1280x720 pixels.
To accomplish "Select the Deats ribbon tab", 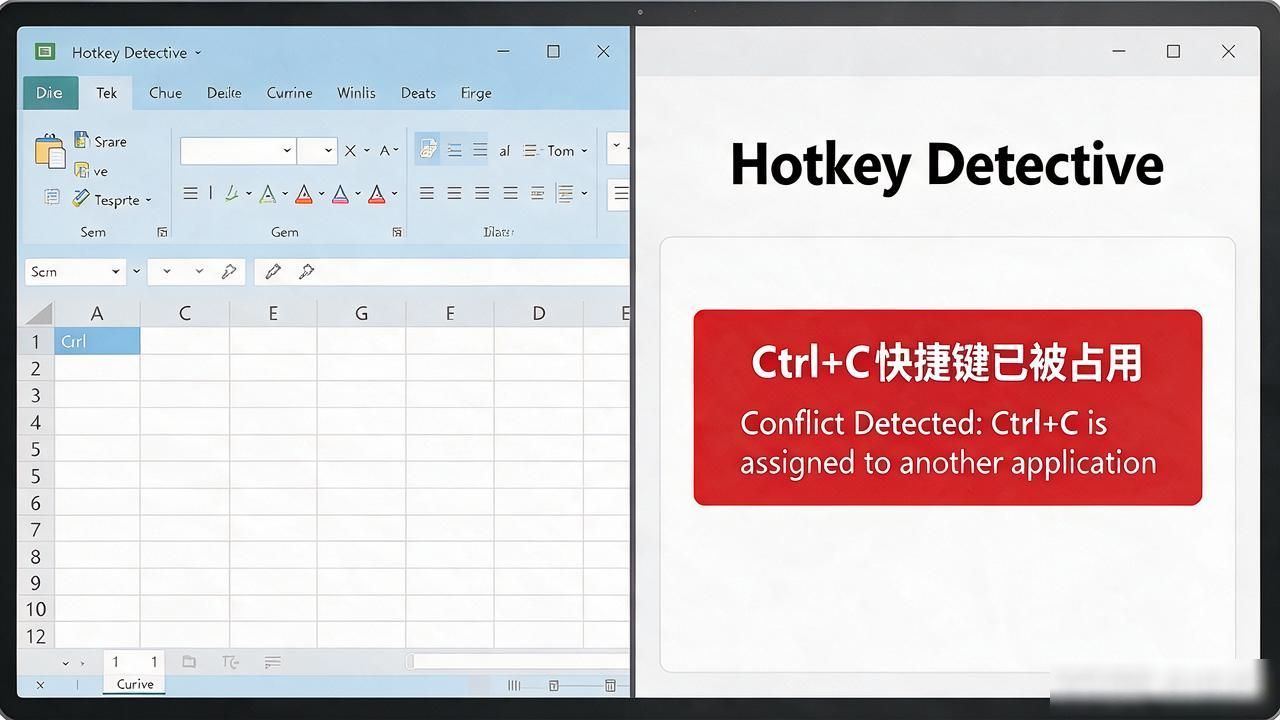I will (x=418, y=93).
